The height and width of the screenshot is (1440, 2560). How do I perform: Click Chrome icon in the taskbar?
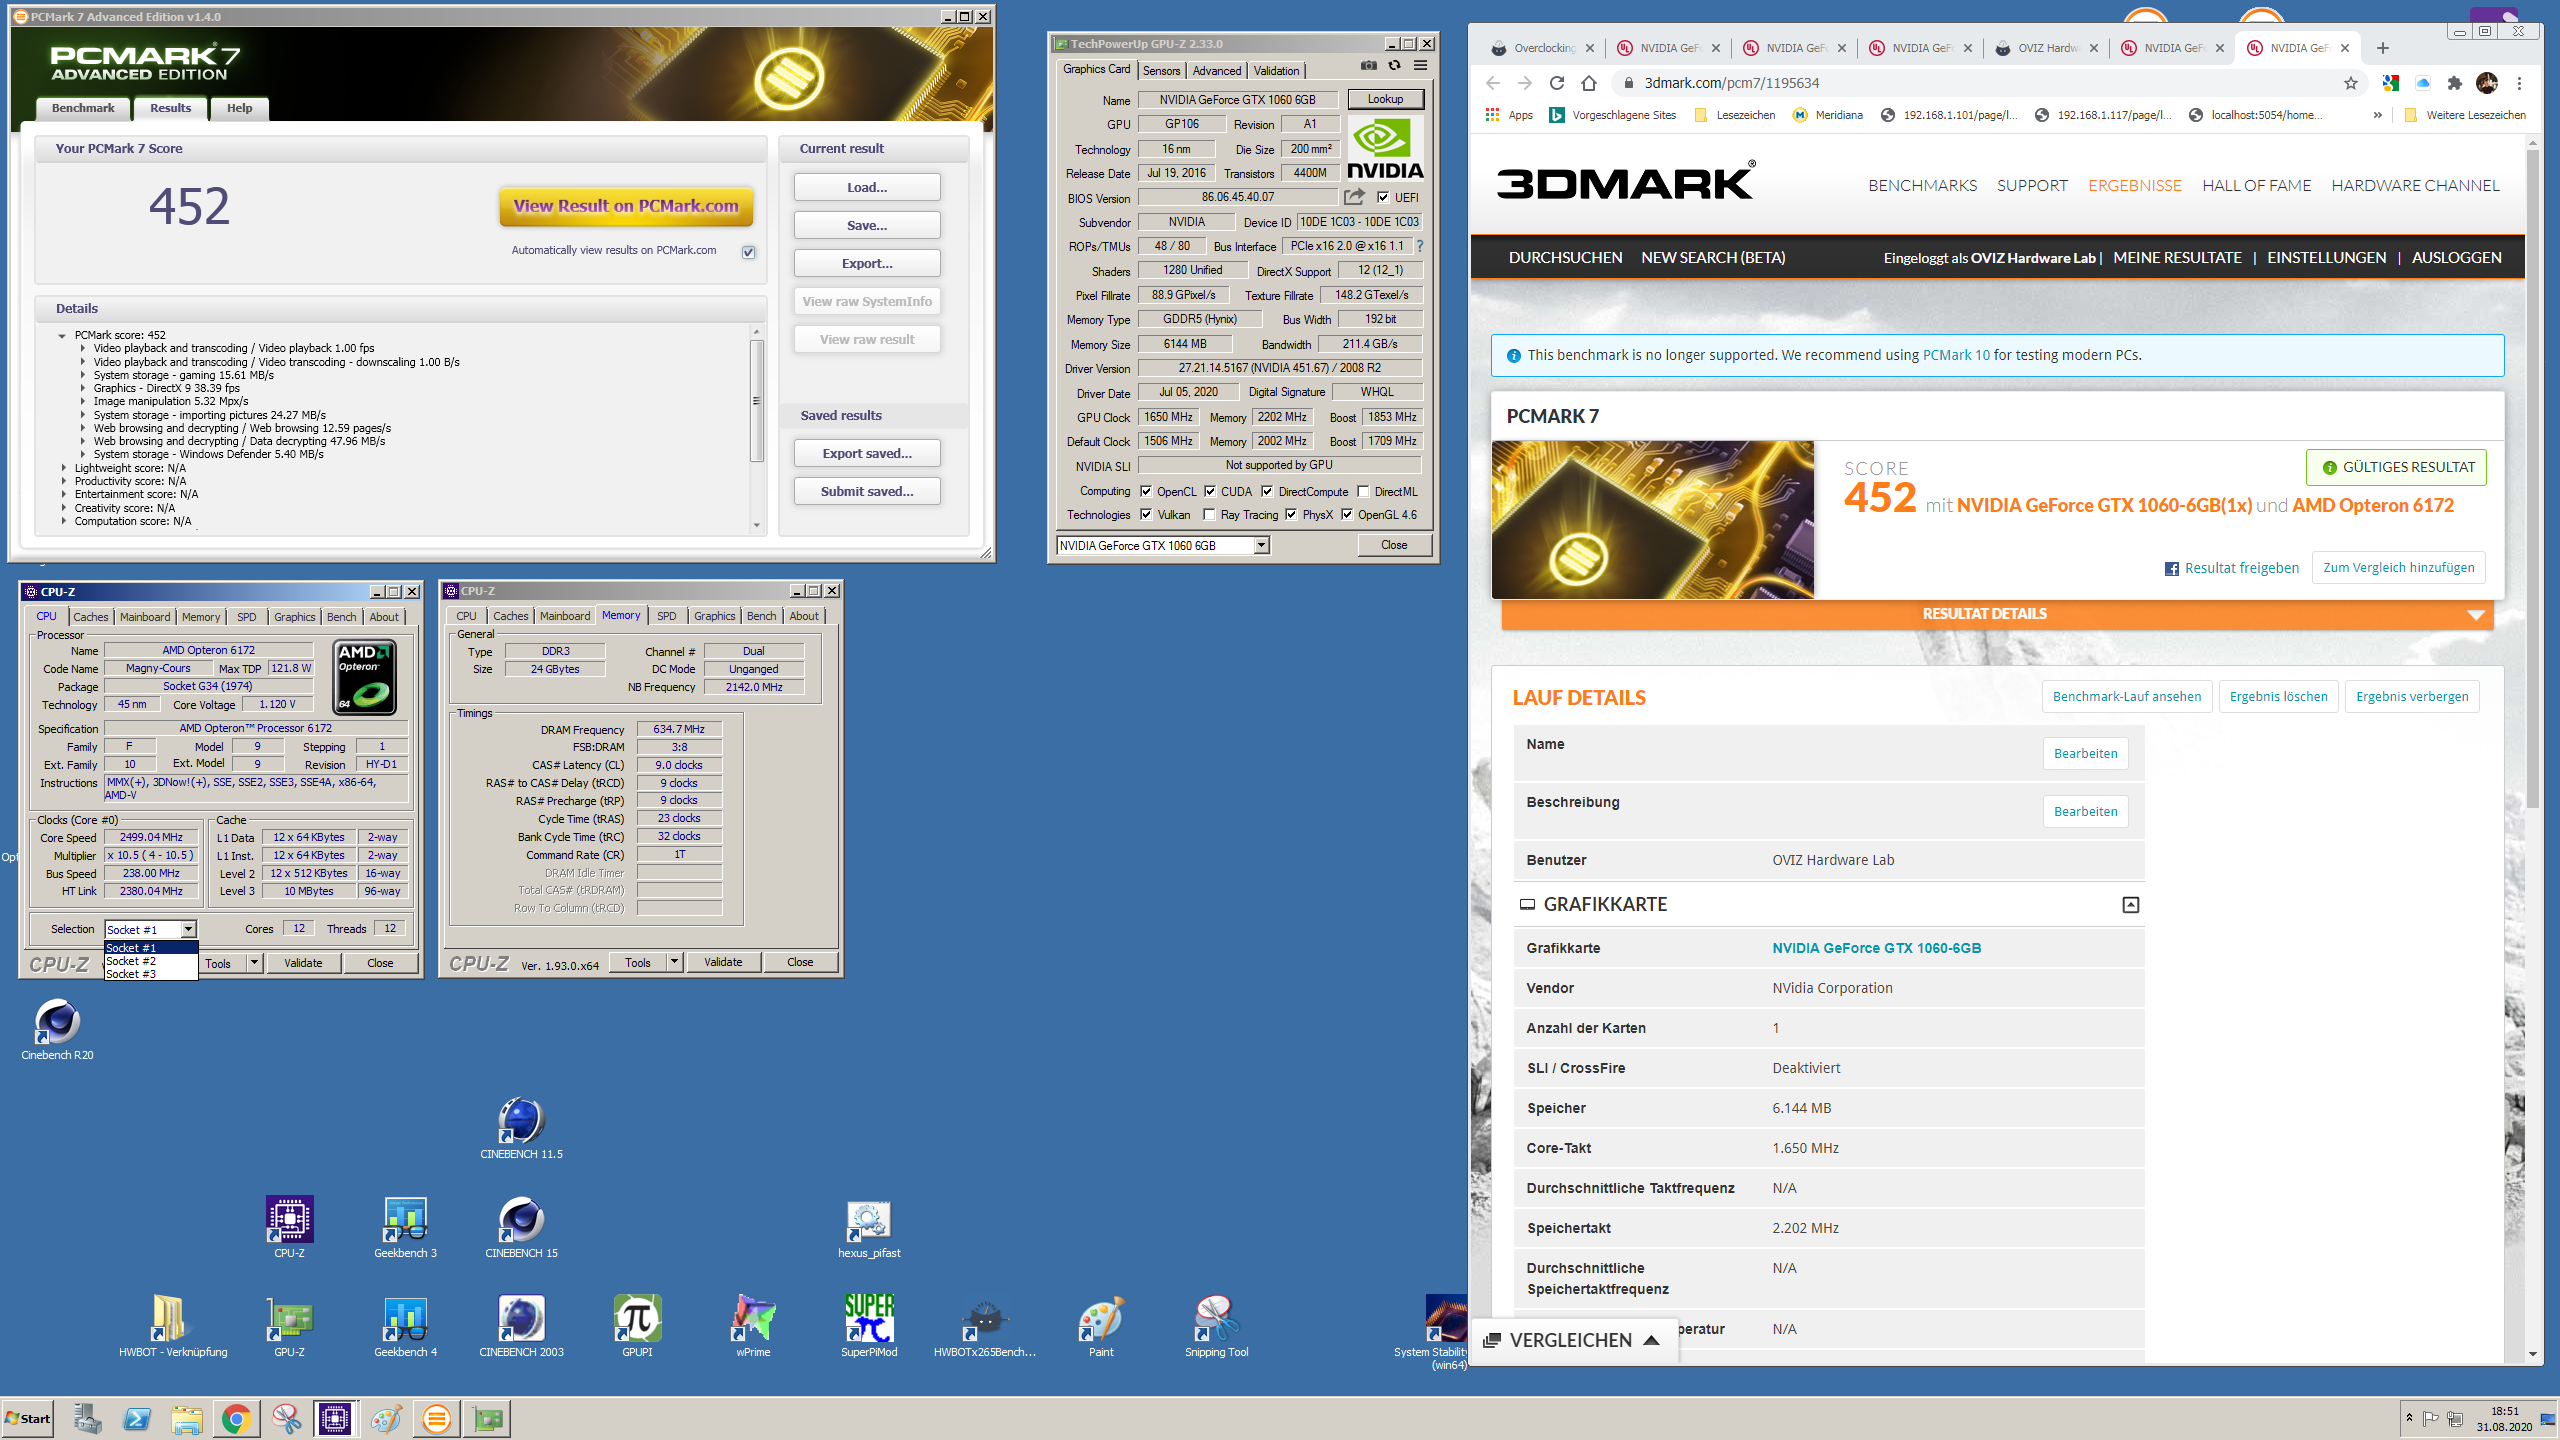(x=236, y=1418)
